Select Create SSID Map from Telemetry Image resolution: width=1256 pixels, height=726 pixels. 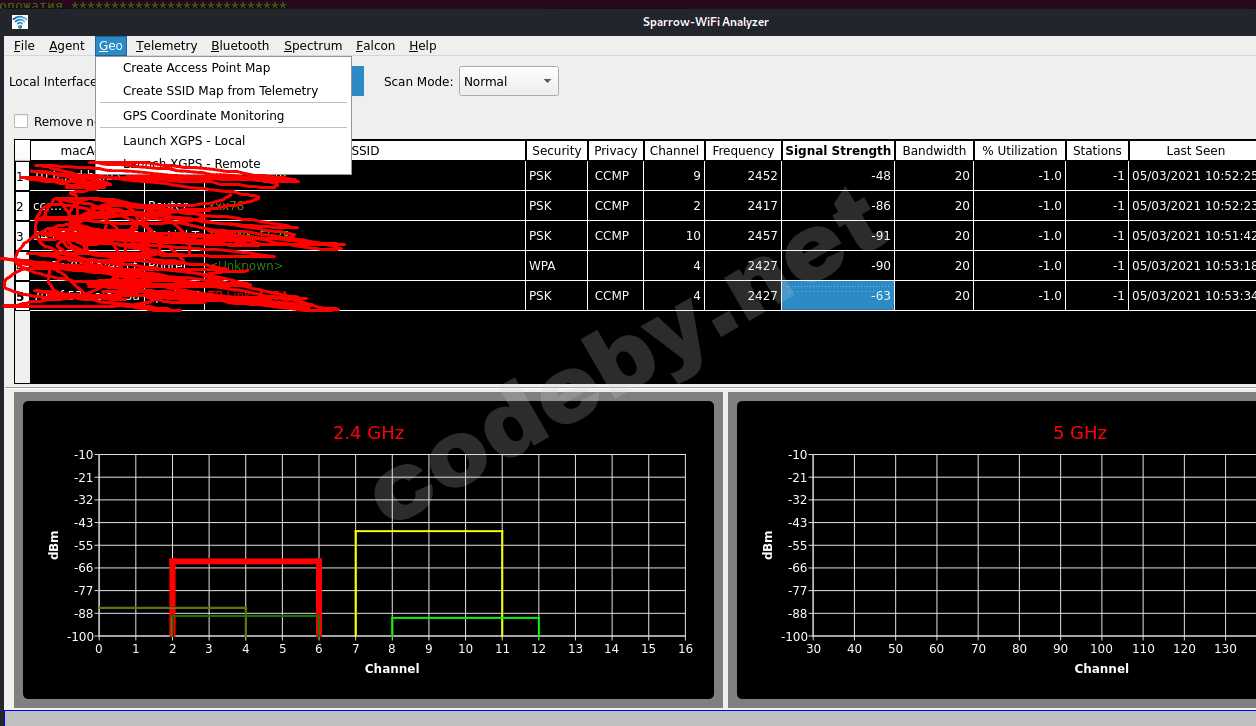pos(220,91)
